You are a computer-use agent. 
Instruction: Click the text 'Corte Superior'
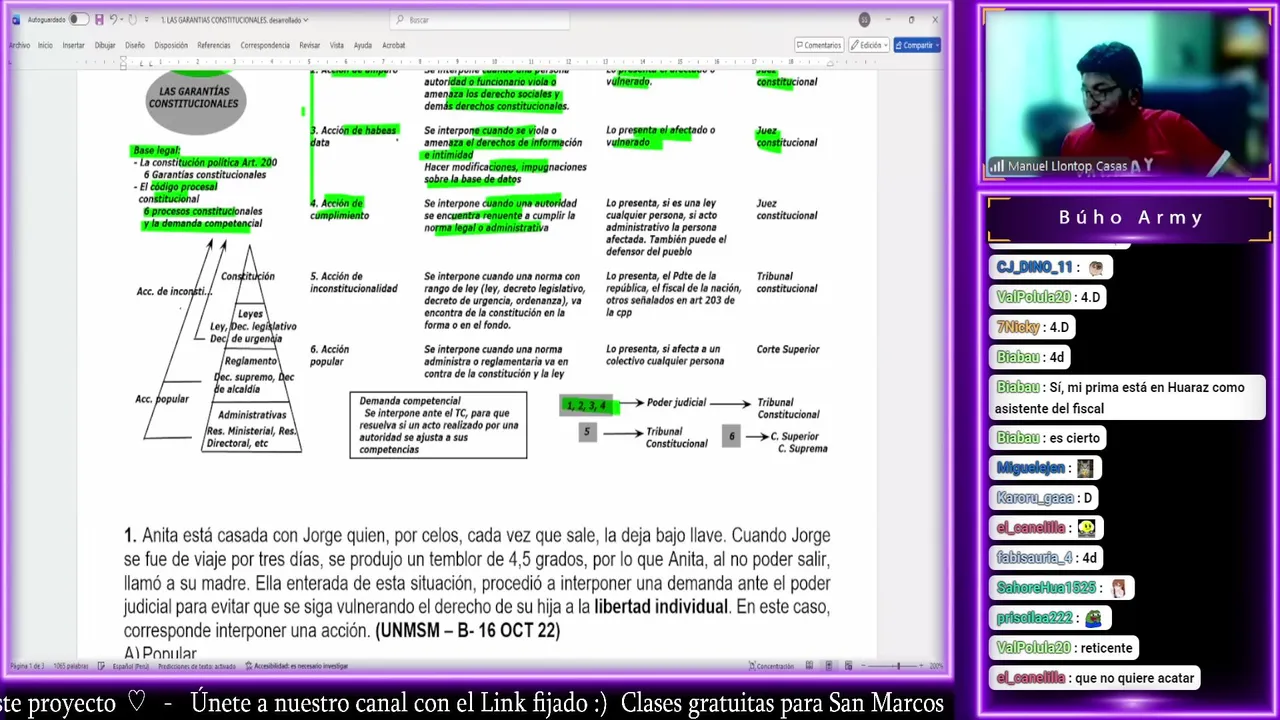788,349
